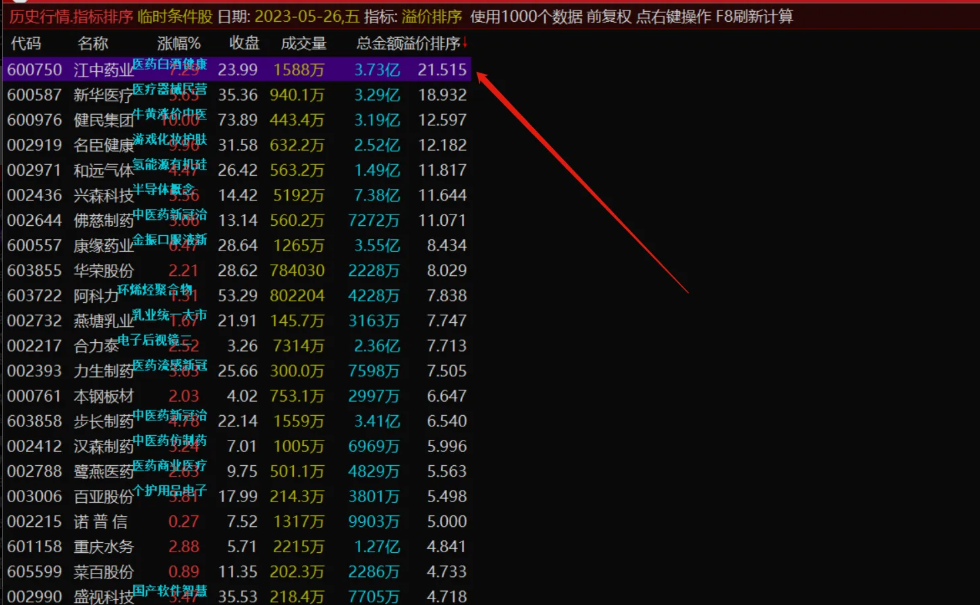Screen dimensions: 980x605
Task: Sort by the 涨幅% column header
Action: [x=179, y=44]
